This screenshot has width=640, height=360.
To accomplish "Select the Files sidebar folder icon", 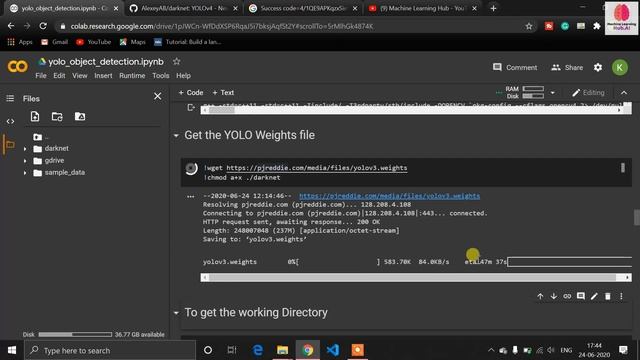I will [10, 144].
